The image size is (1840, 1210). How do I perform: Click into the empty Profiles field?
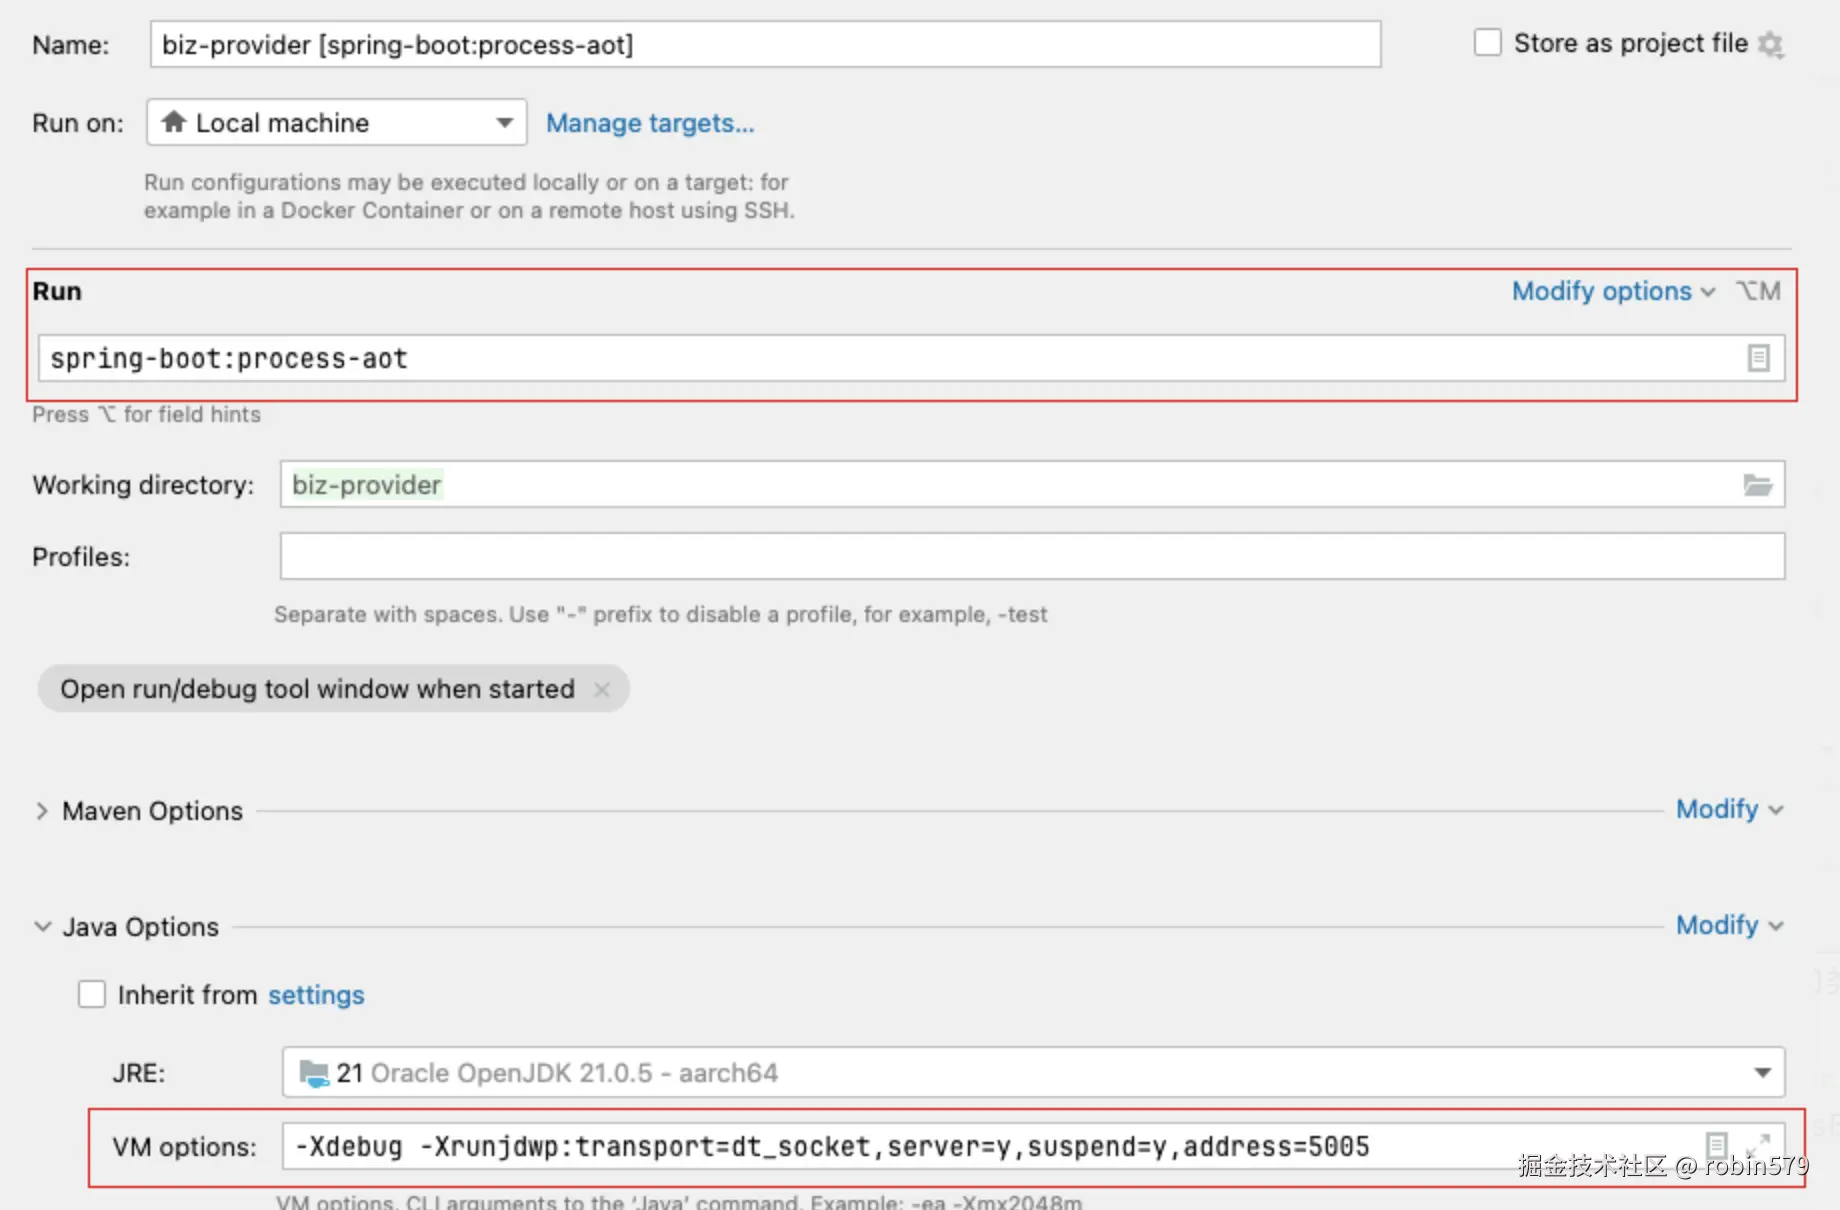tap(1033, 556)
